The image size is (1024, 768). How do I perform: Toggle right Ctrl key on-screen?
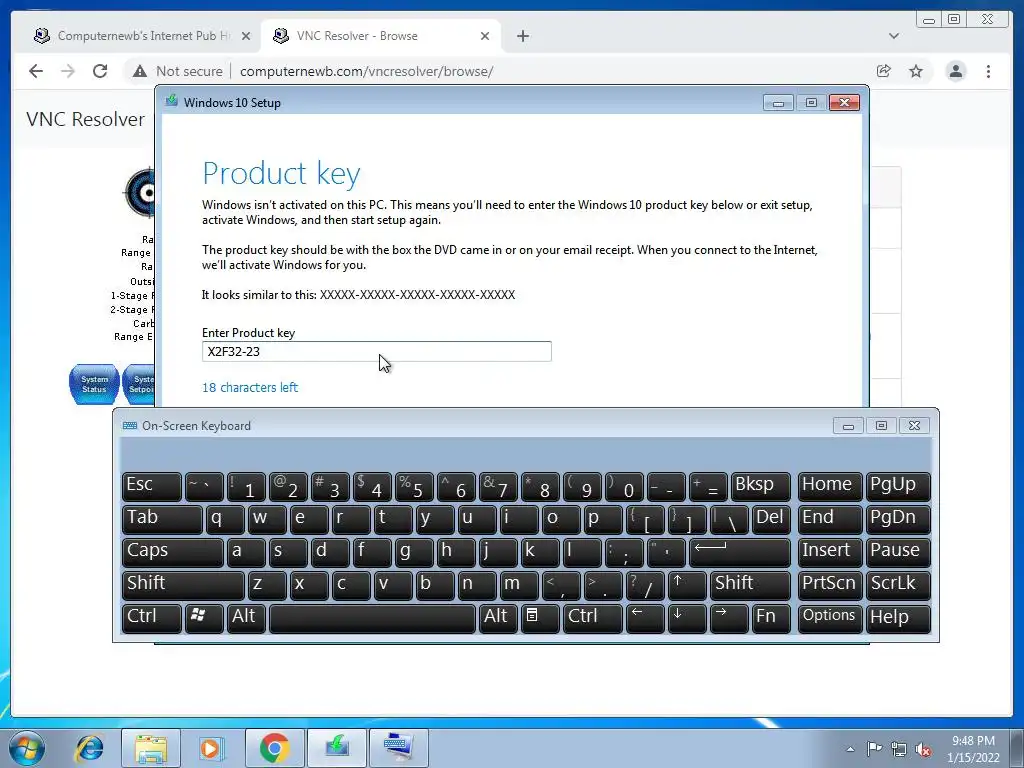point(592,618)
